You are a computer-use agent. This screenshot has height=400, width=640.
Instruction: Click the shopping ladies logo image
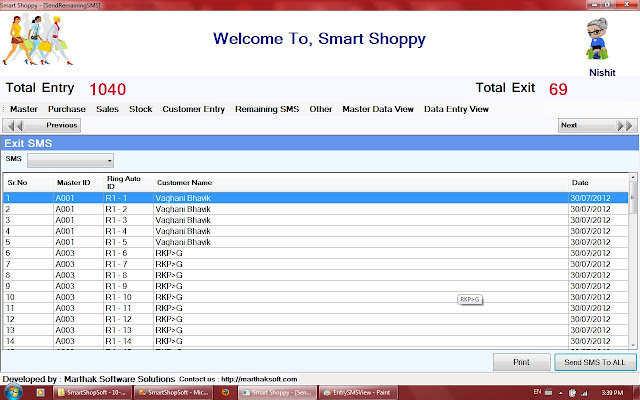point(38,40)
